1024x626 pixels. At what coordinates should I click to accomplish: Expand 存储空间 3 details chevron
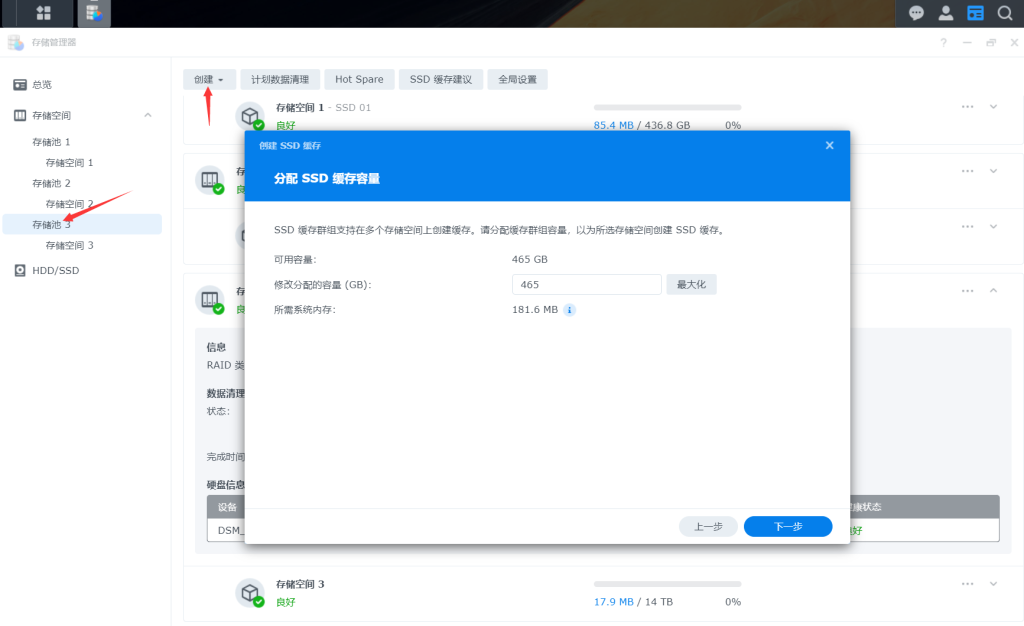992,583
